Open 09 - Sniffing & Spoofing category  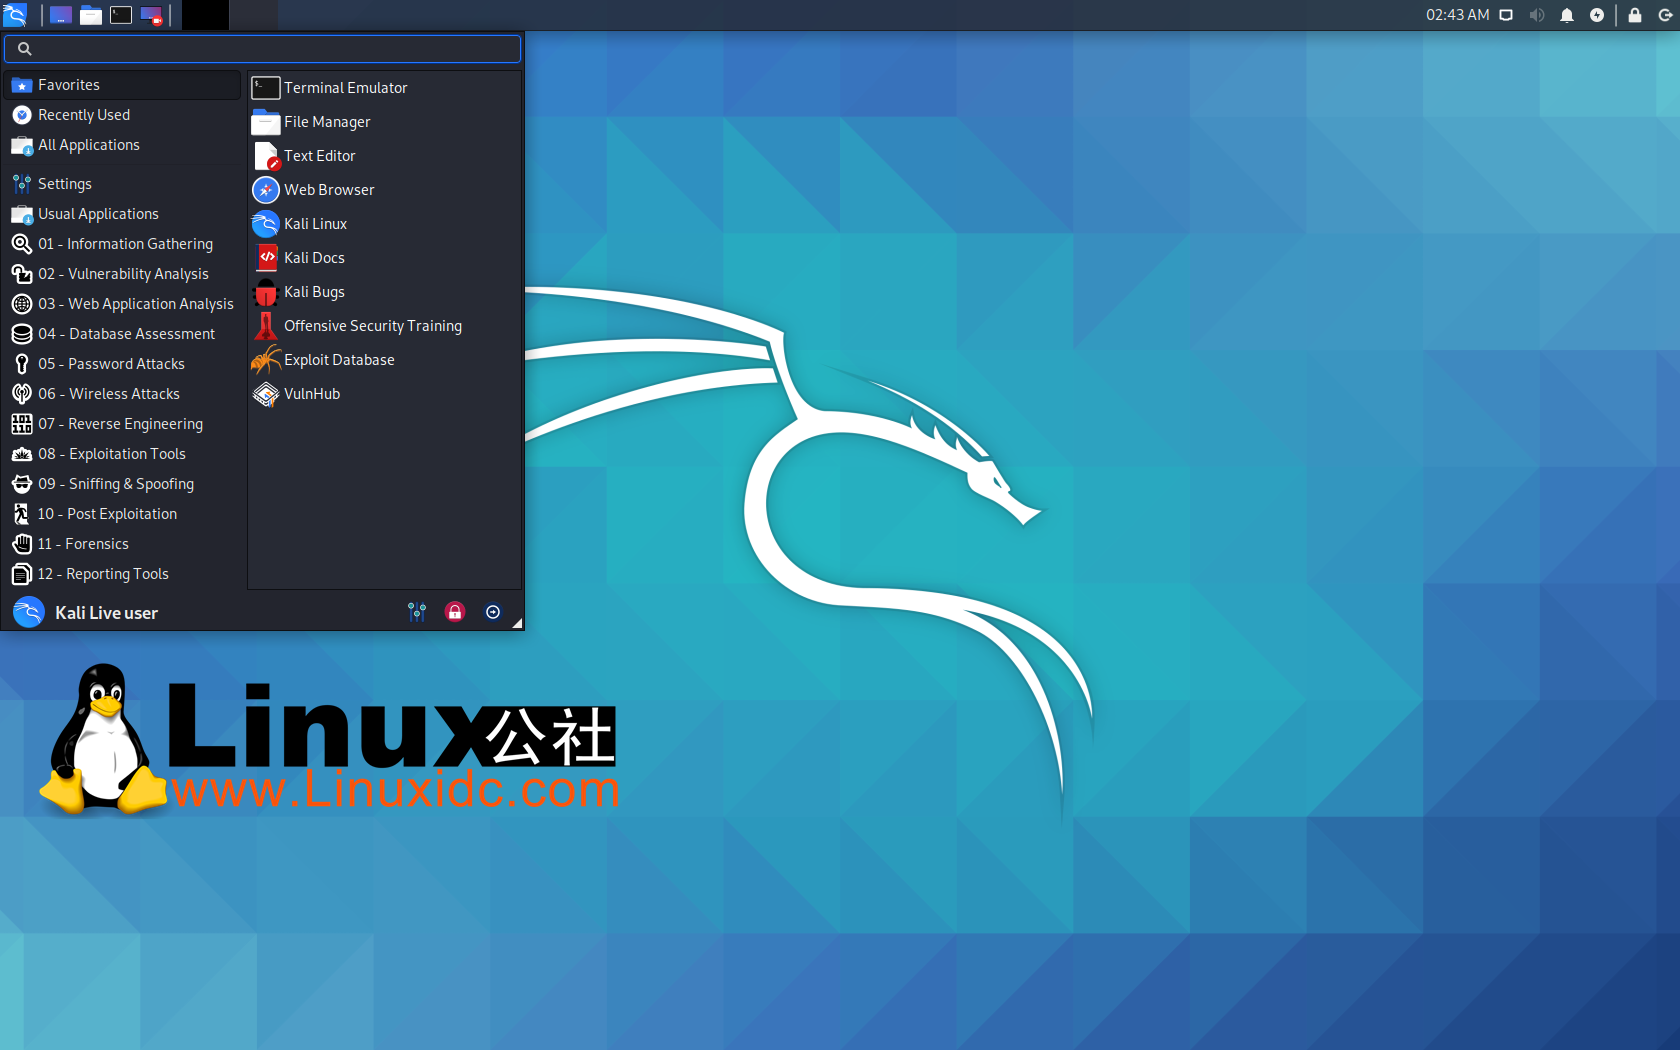pos(123,484)
